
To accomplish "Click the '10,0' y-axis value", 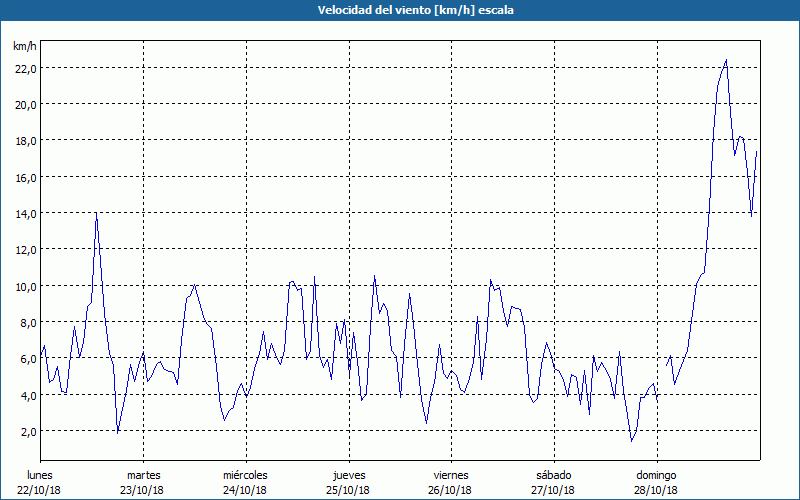I will [26, 287].
